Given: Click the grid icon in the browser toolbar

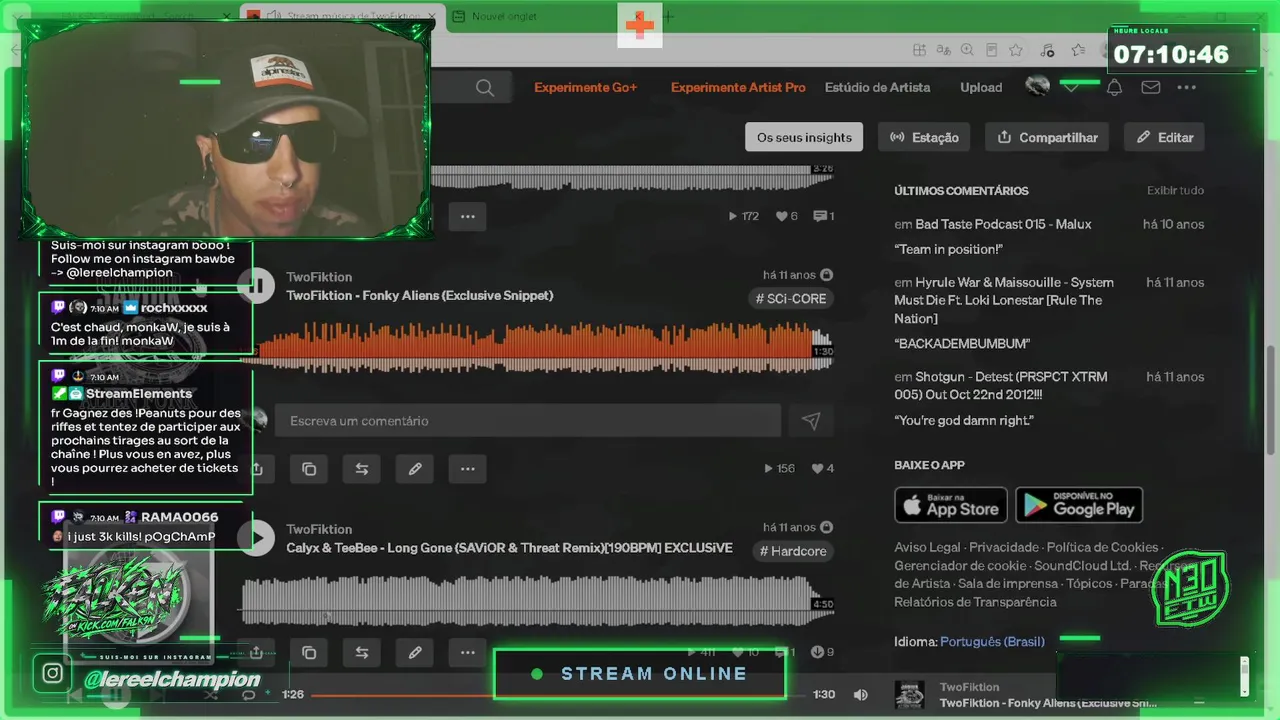Looking at the screenshot, I should (x=919, y=50).
